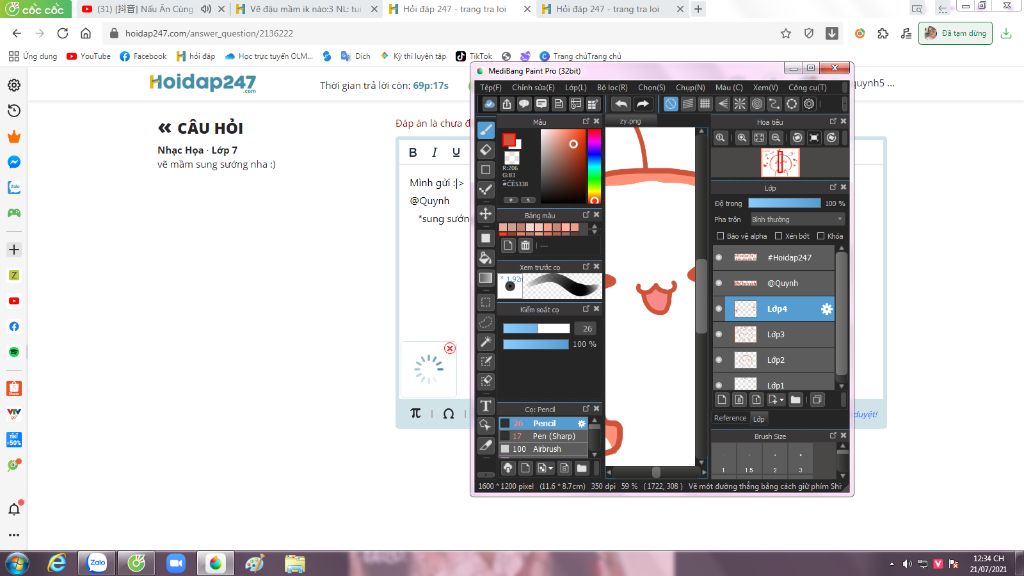Image resolution: width=1024 pixels, height=576 pixels.
Task: Hide the Lớp2 layer
Action: click(x=719, y=360)
